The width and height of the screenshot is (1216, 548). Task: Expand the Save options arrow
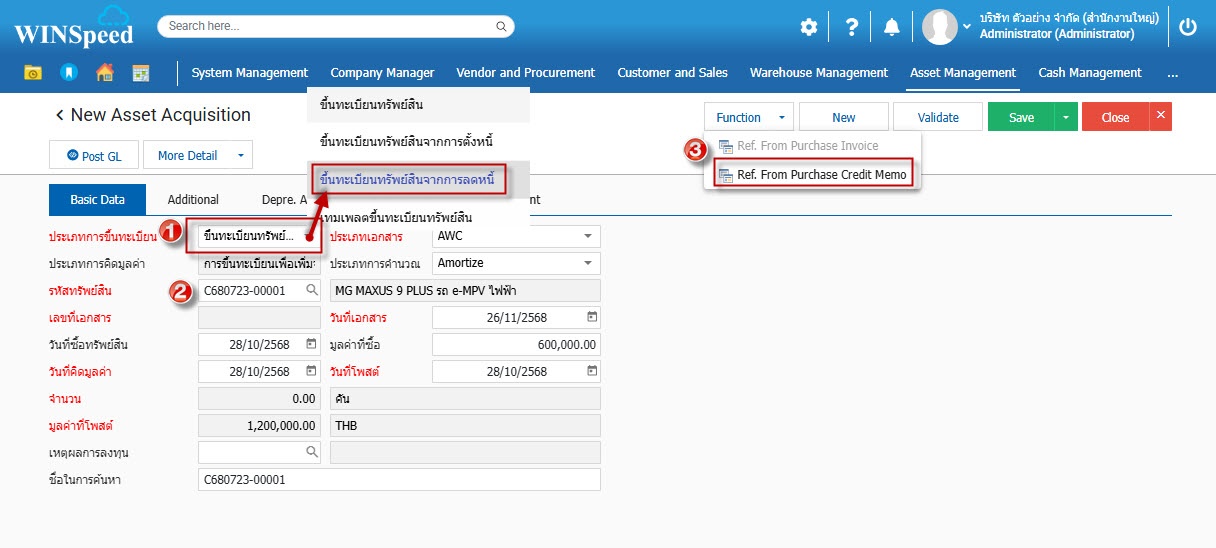(1066, 117)
